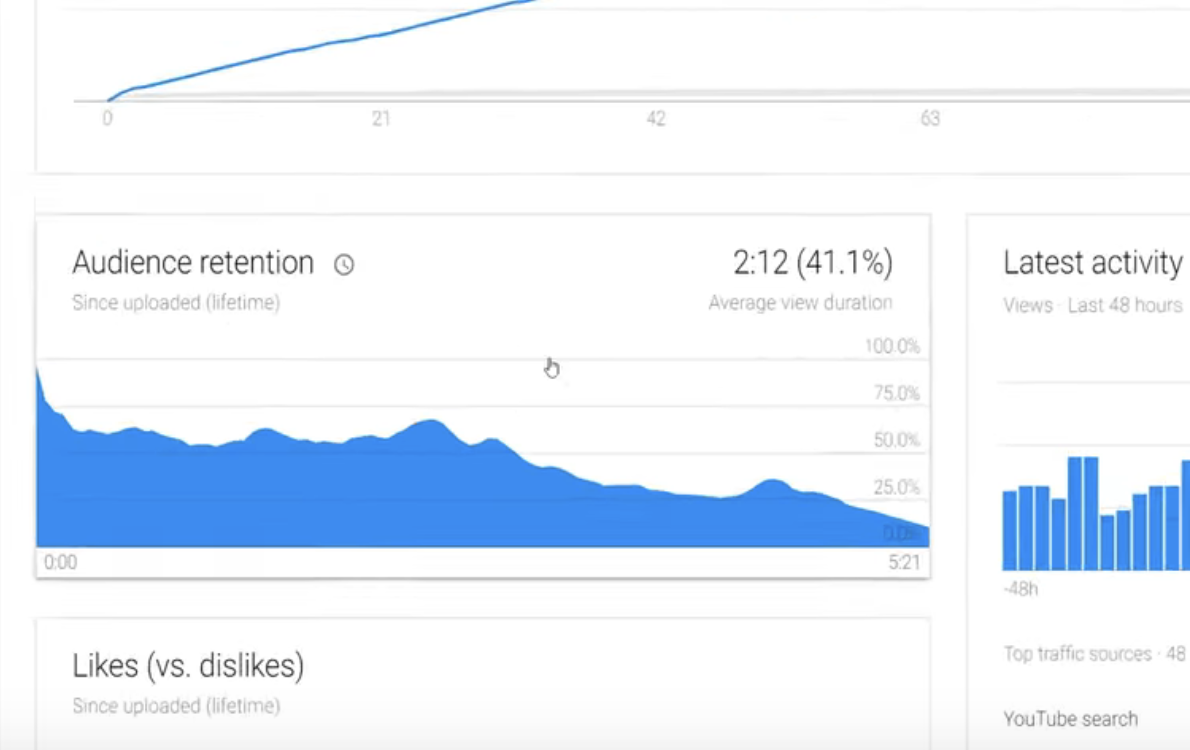Click the 5:21 end label of retention graph
This screenshot has width=1190, height=750.
point(904,562)
